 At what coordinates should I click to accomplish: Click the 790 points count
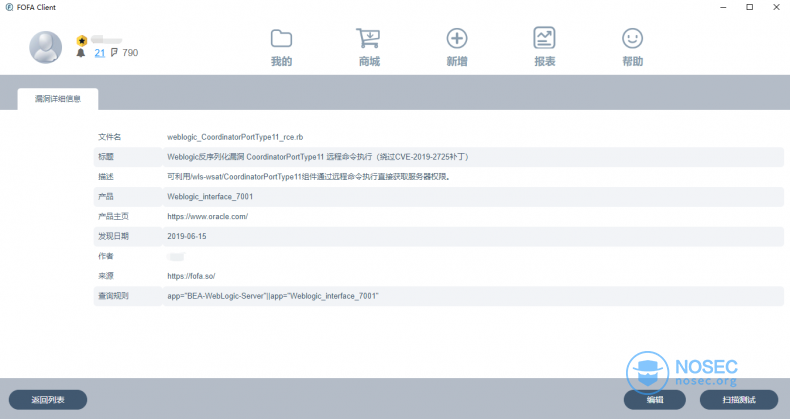(130, 52)
